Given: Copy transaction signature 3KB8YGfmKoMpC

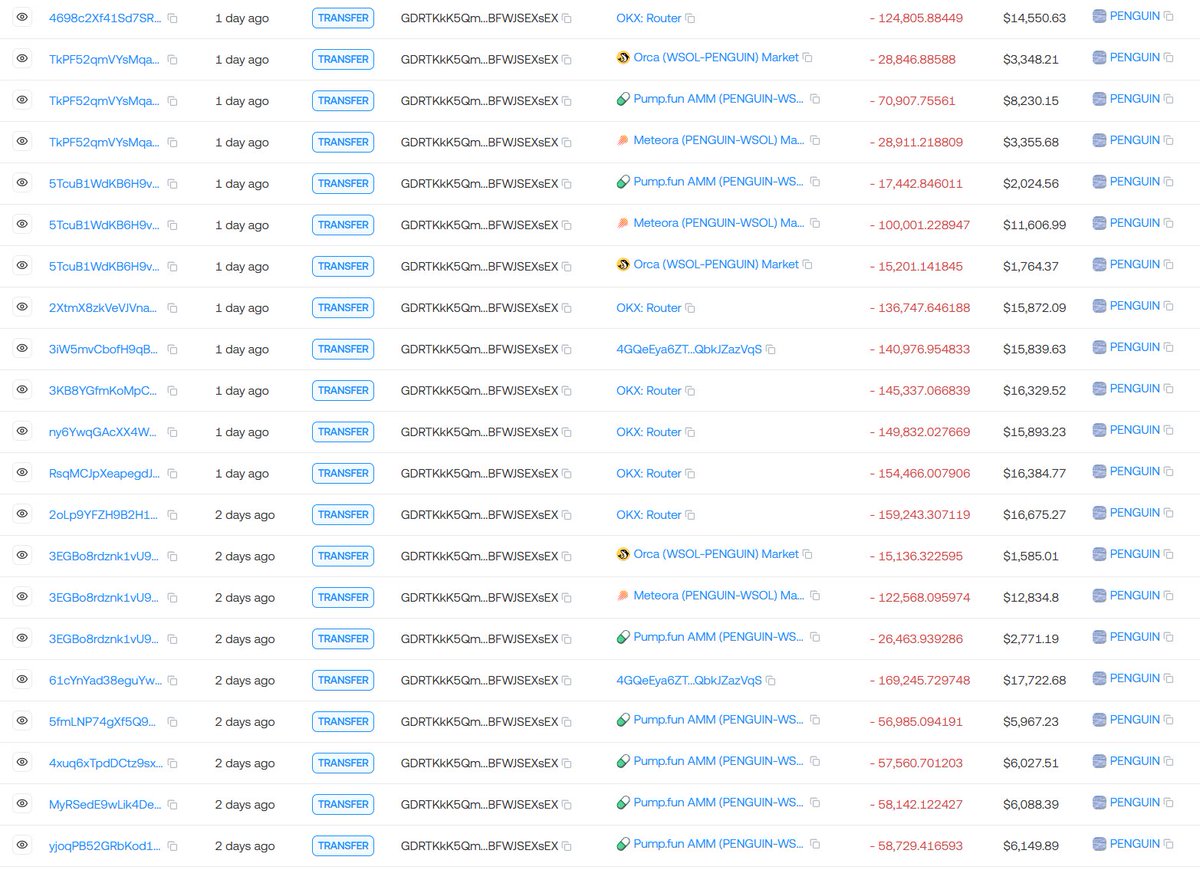Looking at the screenshot, I should 173,391.
